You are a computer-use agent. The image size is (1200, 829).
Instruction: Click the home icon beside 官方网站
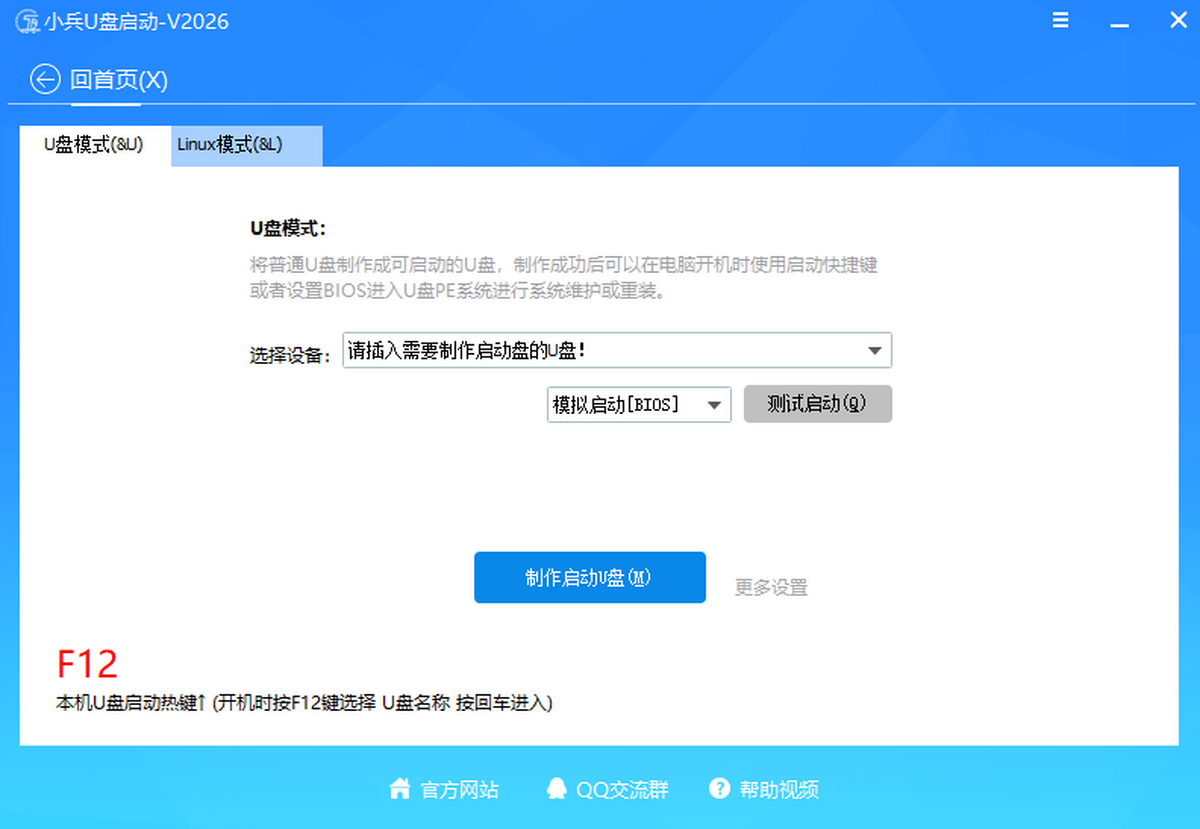(400, 789)
